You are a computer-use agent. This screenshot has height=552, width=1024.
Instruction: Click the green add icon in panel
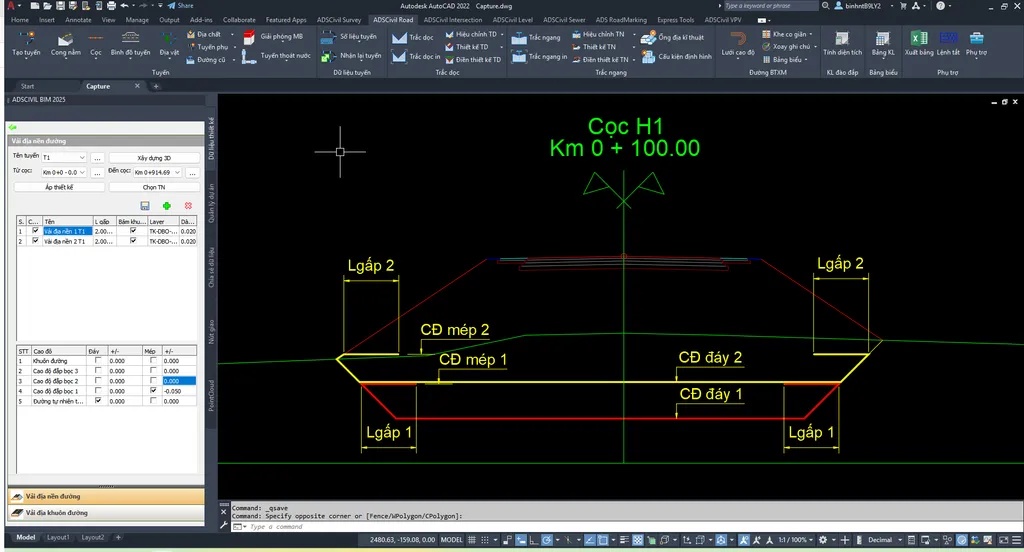coord(167,206)
